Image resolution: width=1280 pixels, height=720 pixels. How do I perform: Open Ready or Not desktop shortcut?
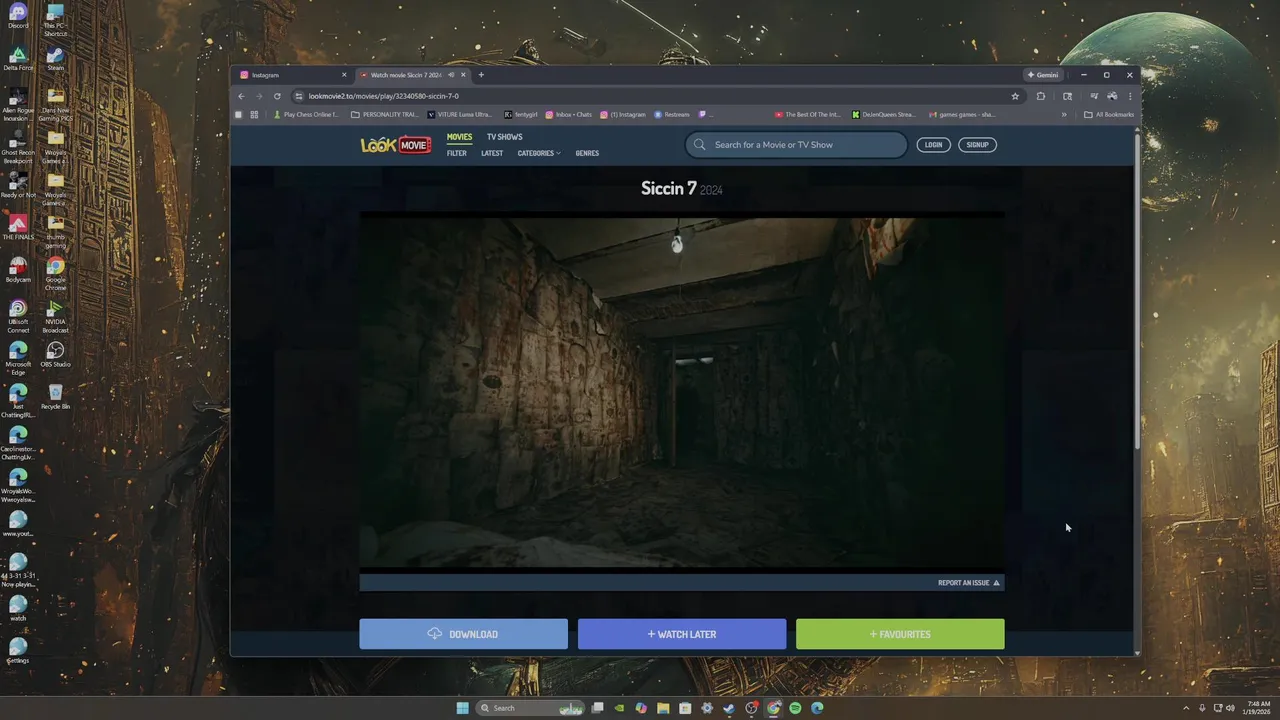(x=18, y=185)
